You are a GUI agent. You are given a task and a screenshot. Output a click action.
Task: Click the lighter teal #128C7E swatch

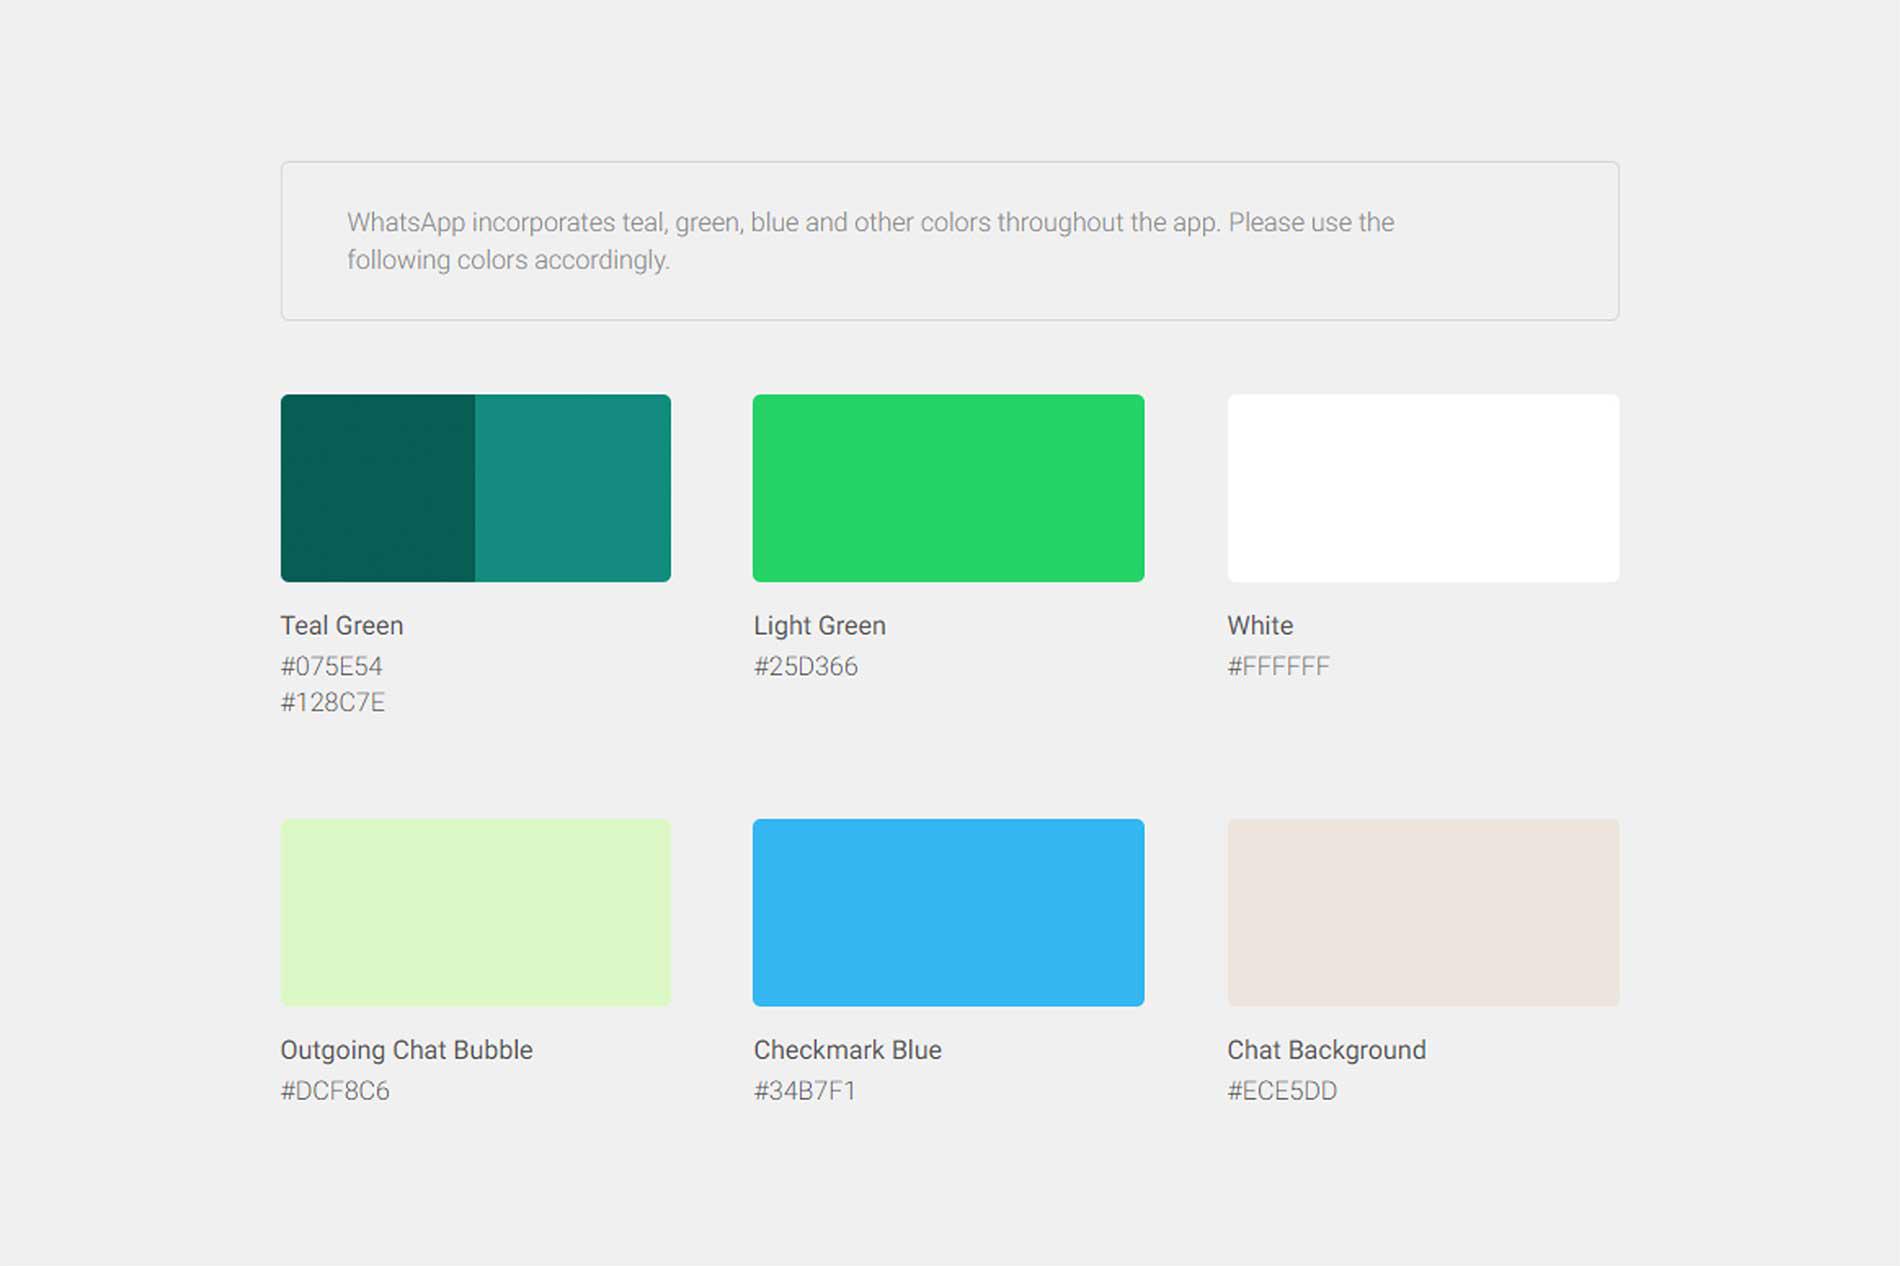(x=573, y=488)
